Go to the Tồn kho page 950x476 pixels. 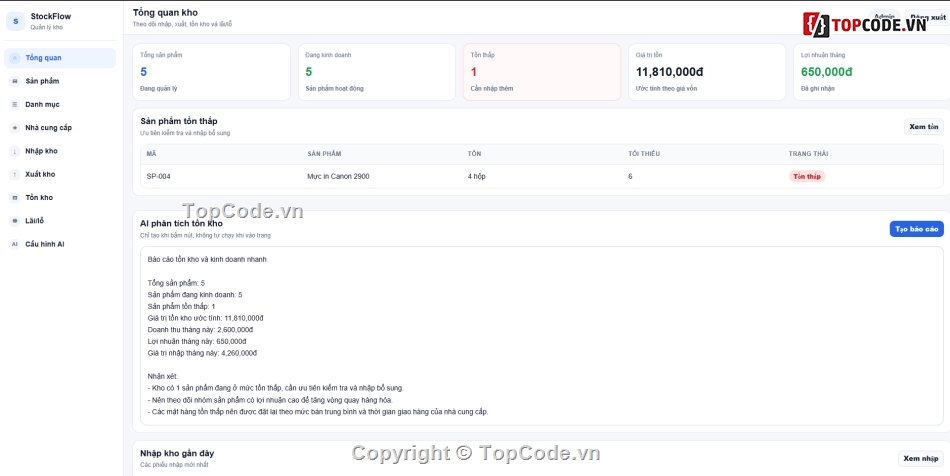click(x=60, y=197)
